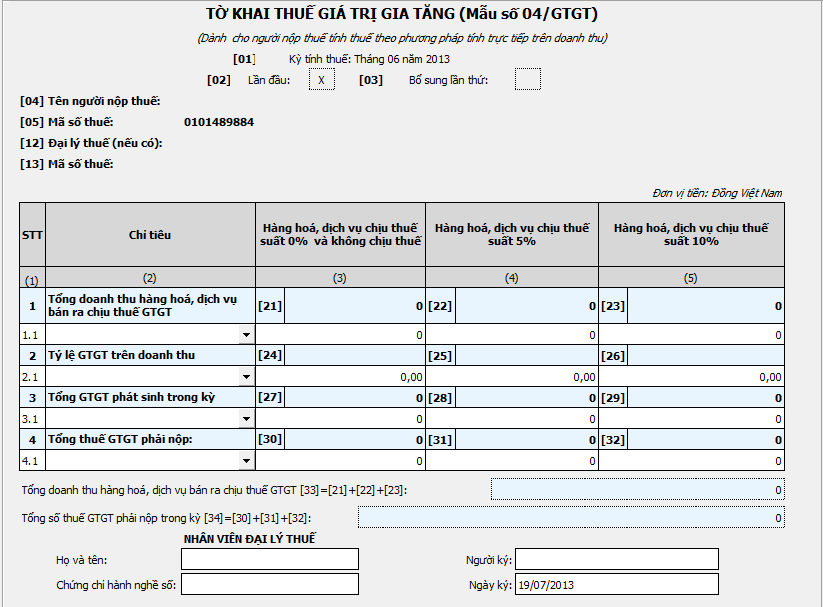
Task: Click the total revenue field [33]
Action: (x=637, y=490)
